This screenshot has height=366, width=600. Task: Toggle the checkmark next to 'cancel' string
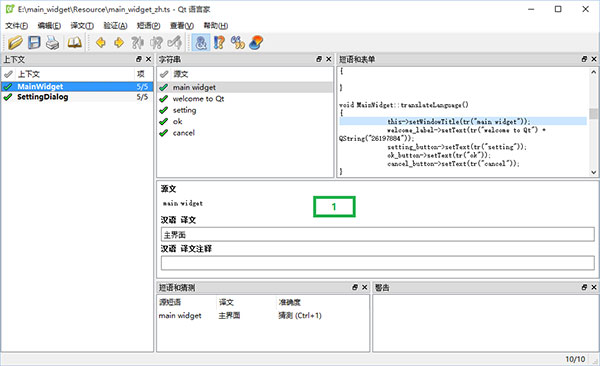click(164, 133)
